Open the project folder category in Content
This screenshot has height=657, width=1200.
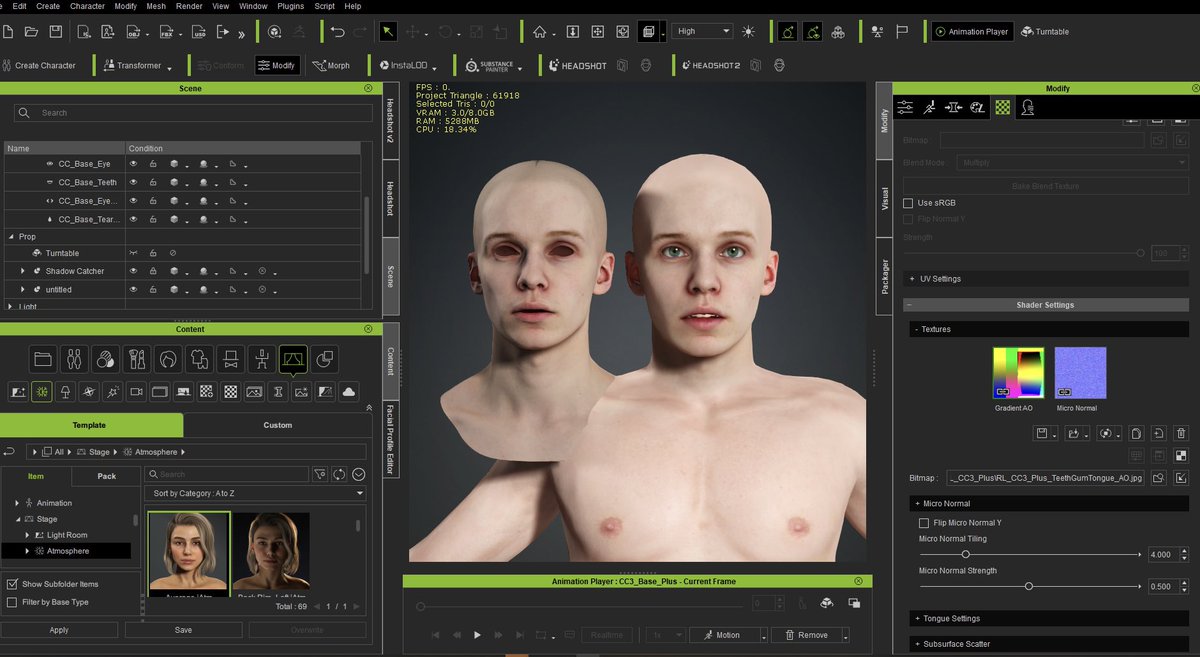pyautogui.click(x=43, y=358)
